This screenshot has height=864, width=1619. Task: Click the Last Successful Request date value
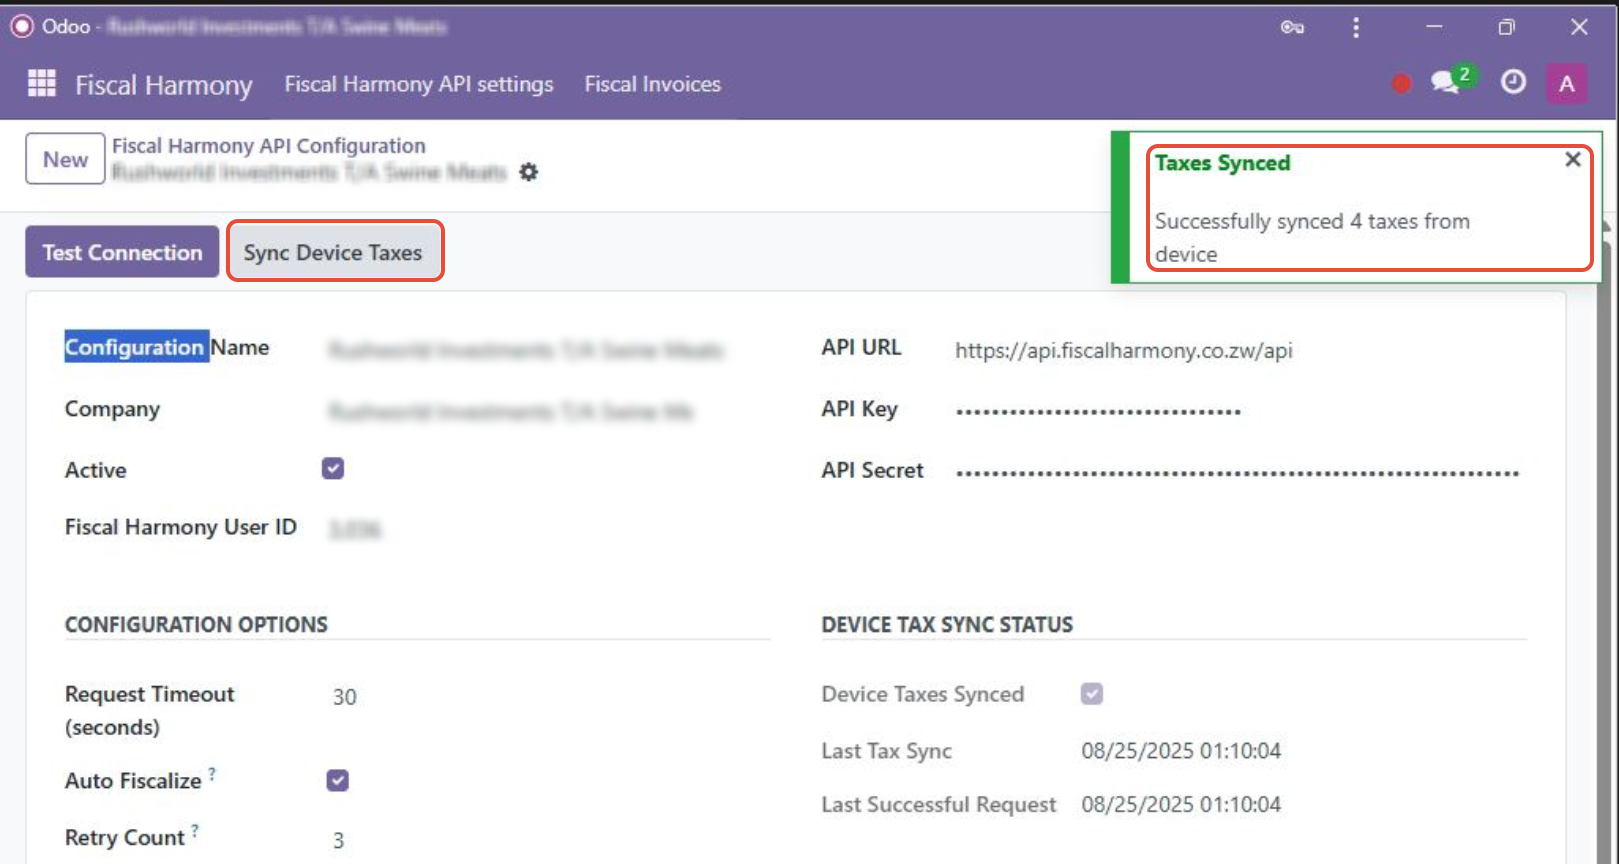tap(1180, 804)
